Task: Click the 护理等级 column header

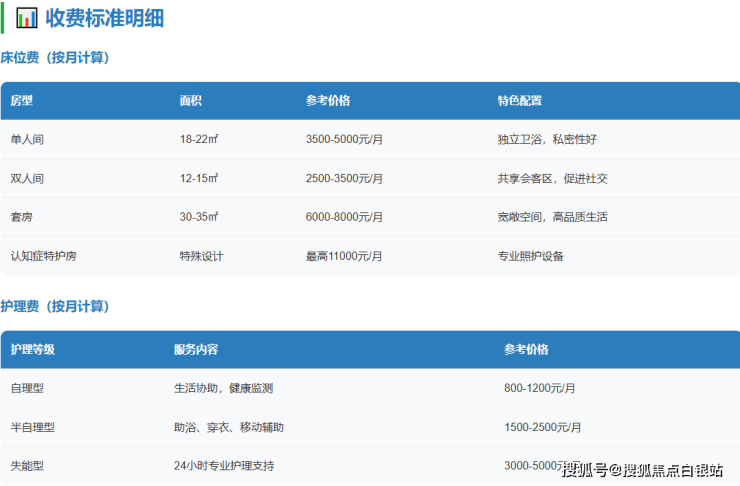Action: [x=32, y=350]
